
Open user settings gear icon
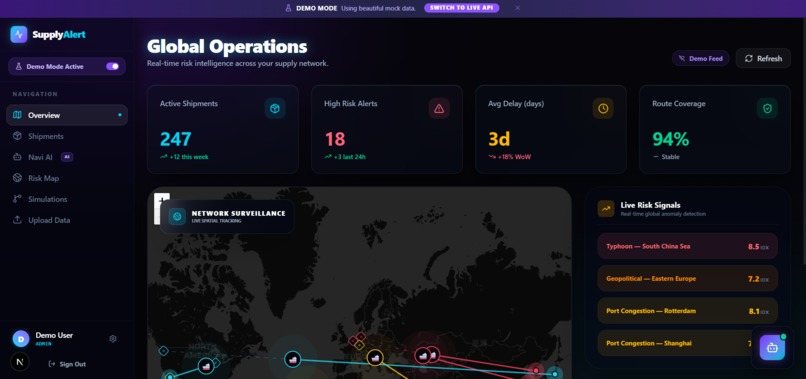[x=113, y=338]
